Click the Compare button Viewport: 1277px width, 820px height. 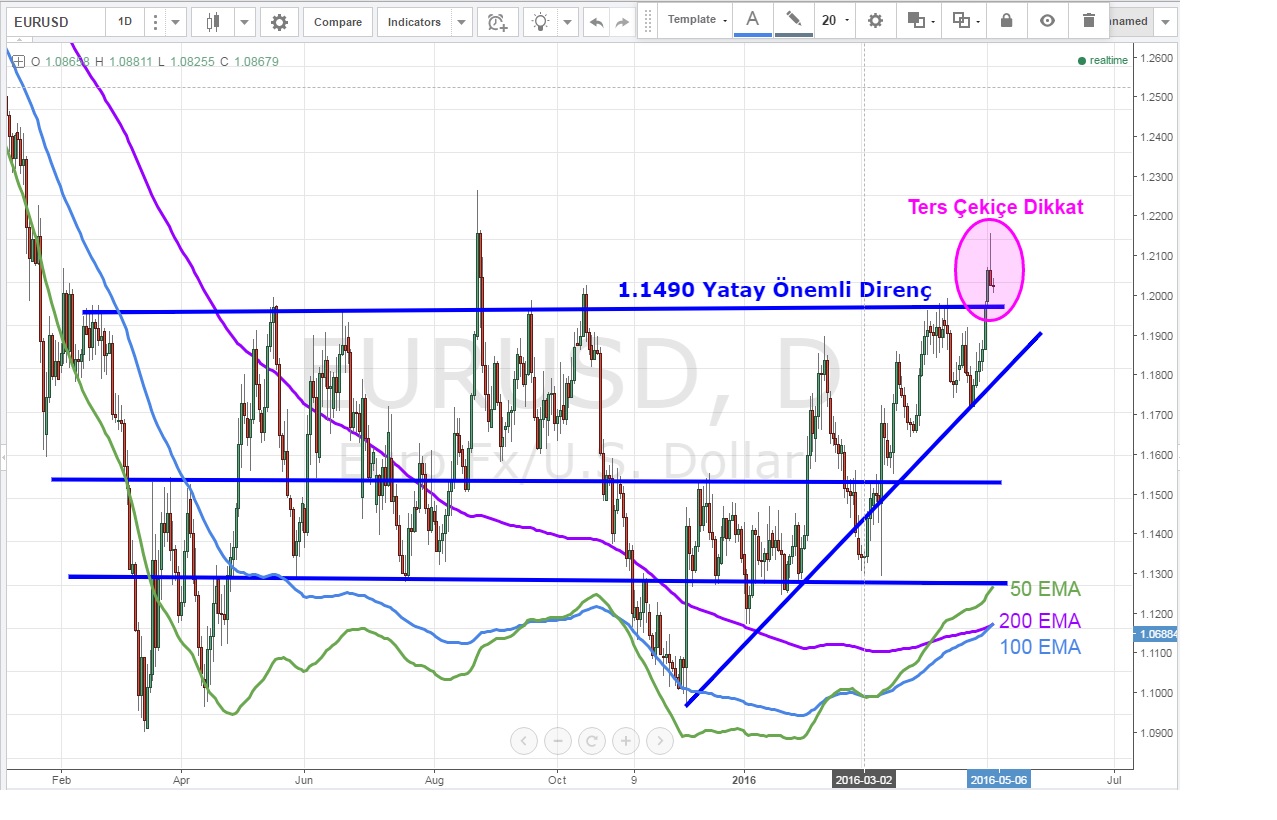click(x=338, y=22)
